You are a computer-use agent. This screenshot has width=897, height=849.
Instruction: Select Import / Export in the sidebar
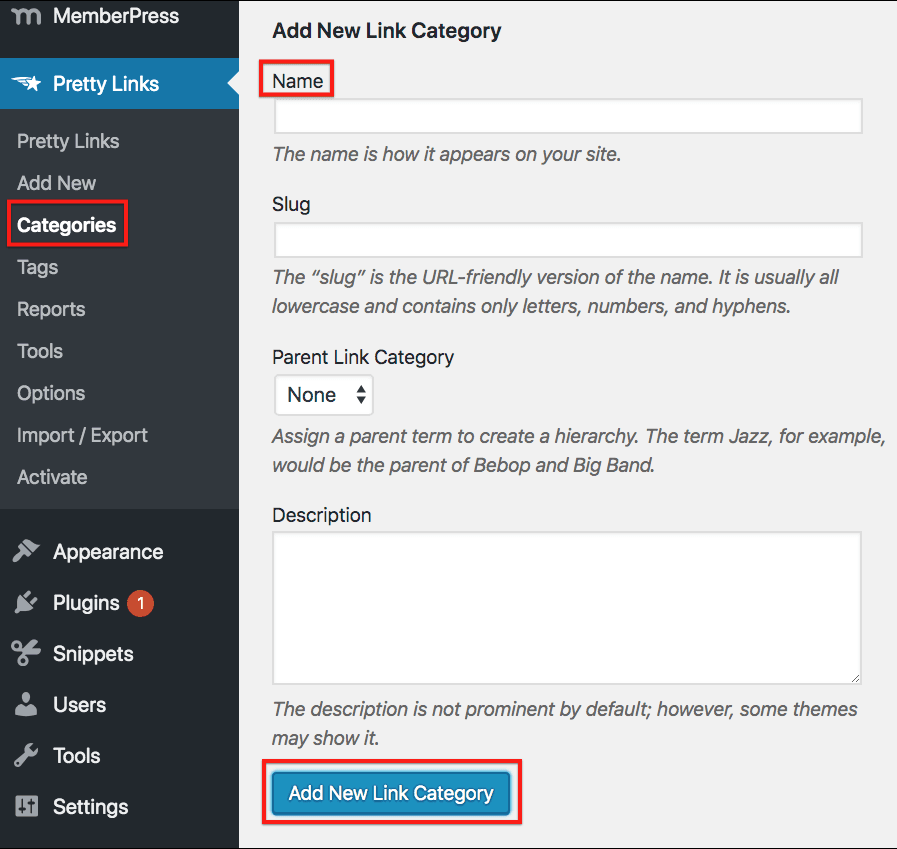tap(82, 435)
